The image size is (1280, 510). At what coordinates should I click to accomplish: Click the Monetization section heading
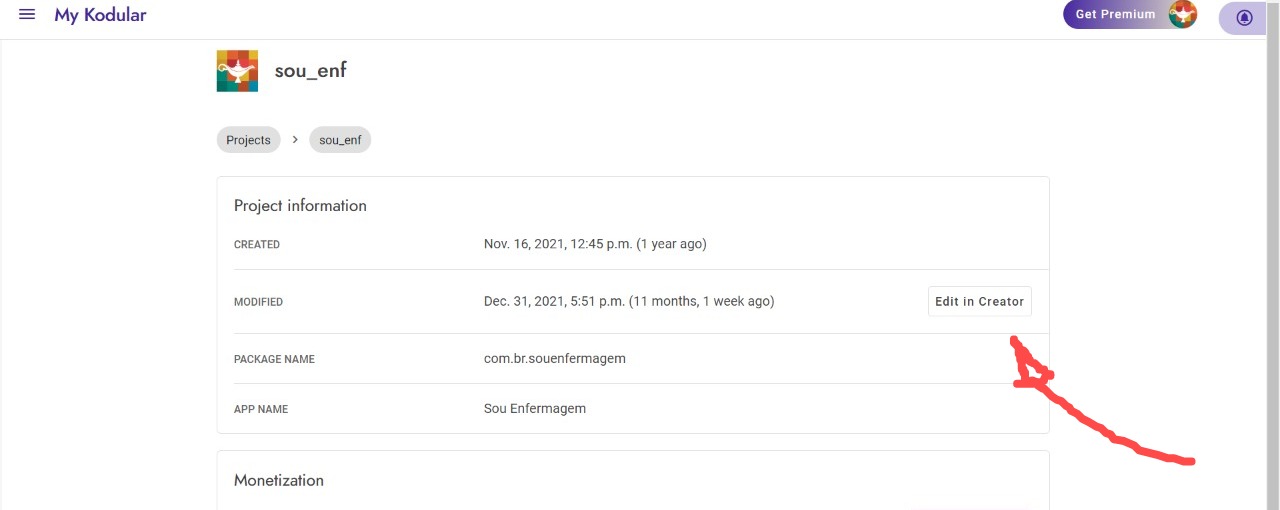coord(279,480)
